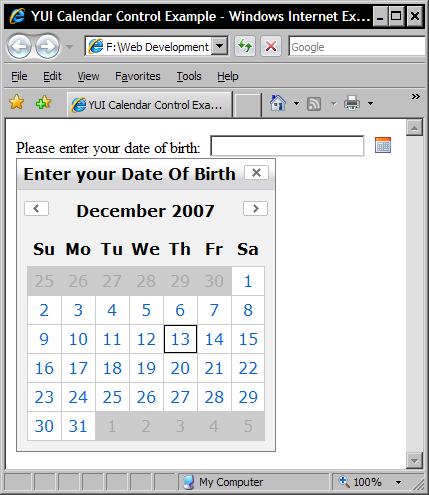Screen dimensions: 429x495
Task: Open the Tools menu
Action: tap(189, 76)
